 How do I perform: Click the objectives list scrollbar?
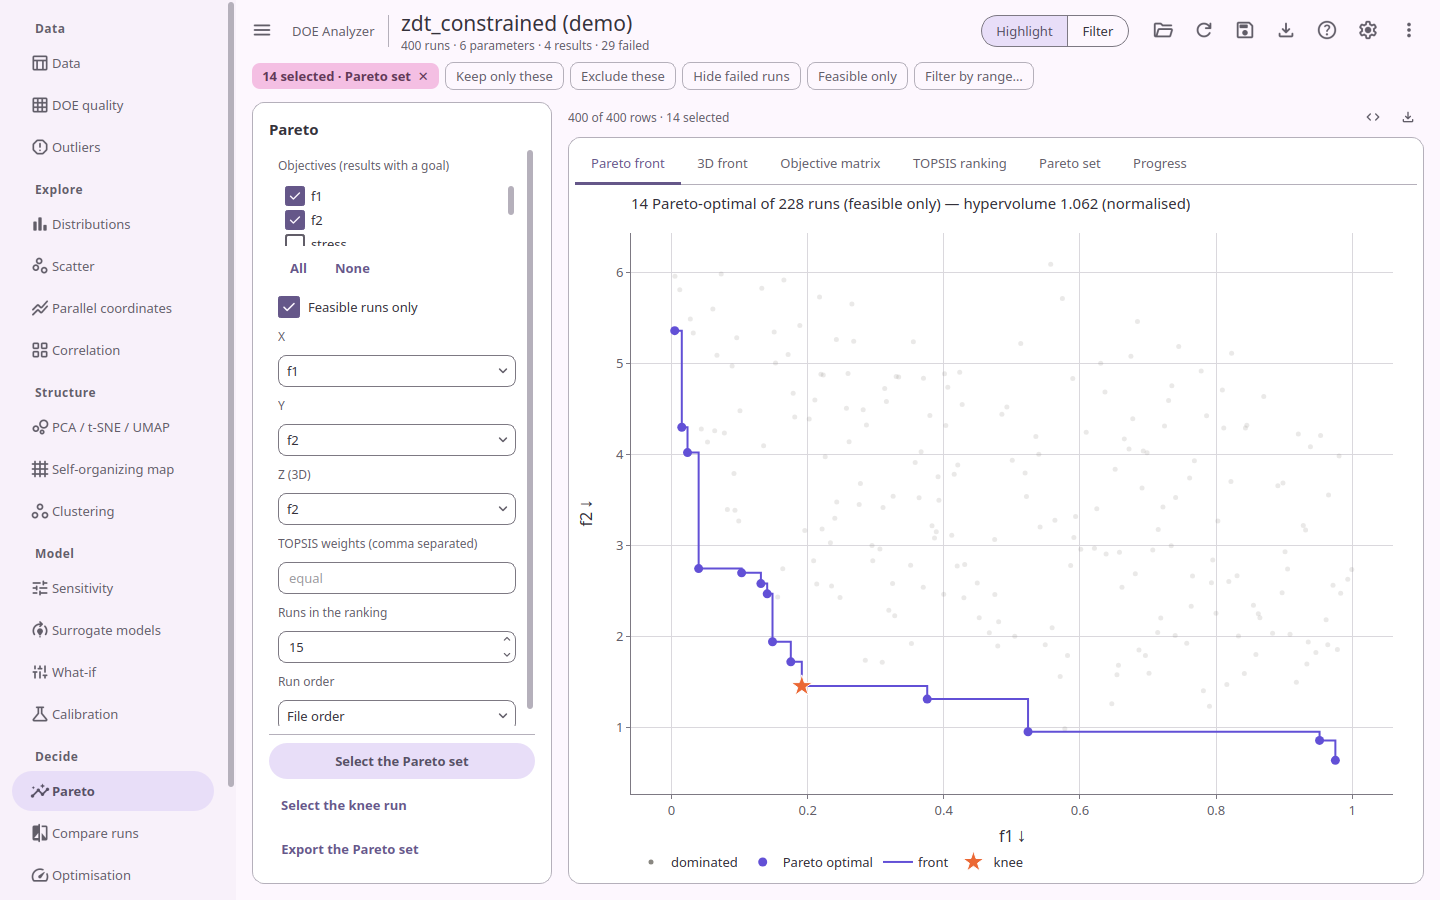point(511,200)
